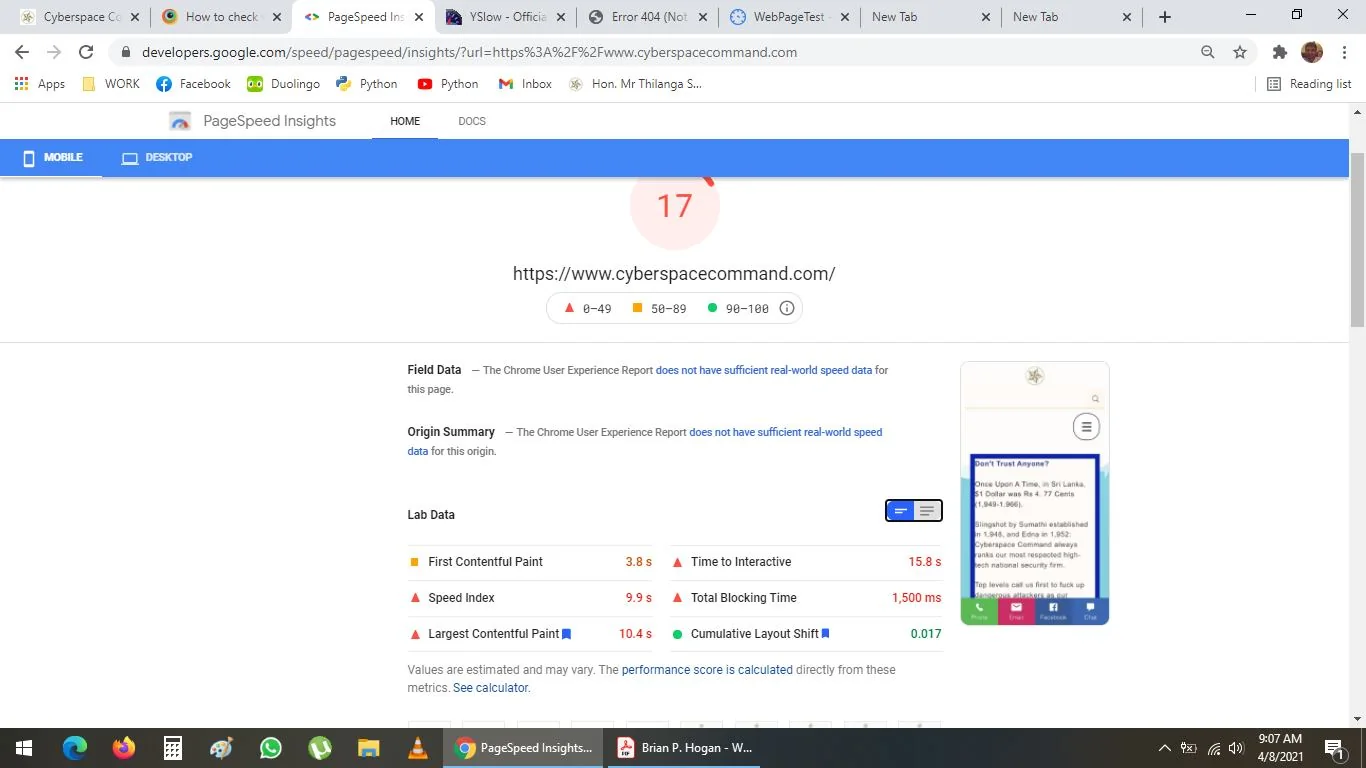Open the Chrome three-dot menu
The height and width of the screenshot is (768, 1366).
tap(1343, 52)
